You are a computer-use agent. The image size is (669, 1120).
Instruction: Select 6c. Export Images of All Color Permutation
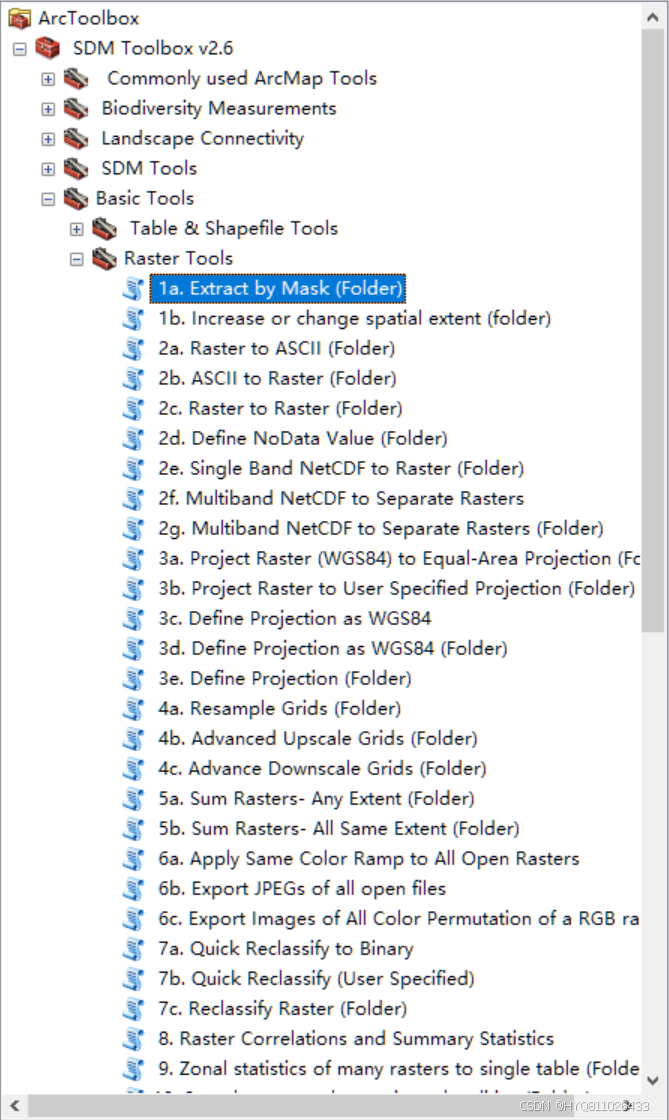(398, 919)
